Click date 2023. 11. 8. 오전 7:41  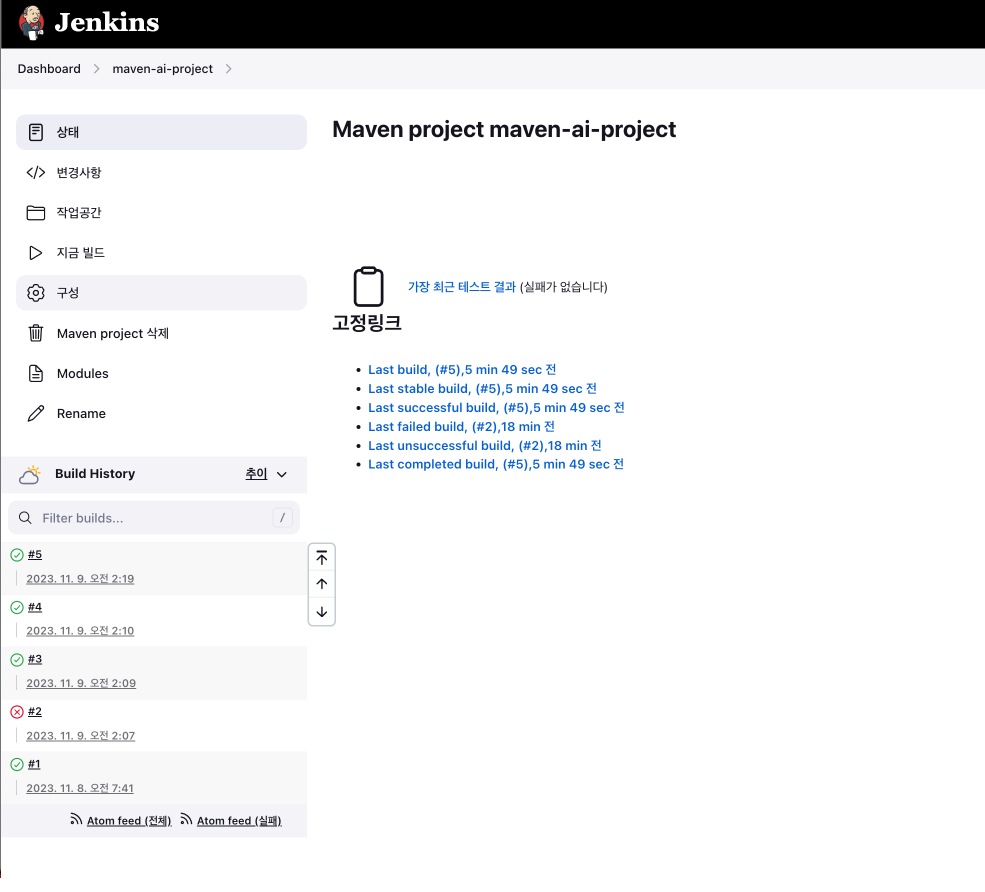click(x=80, y=788)
